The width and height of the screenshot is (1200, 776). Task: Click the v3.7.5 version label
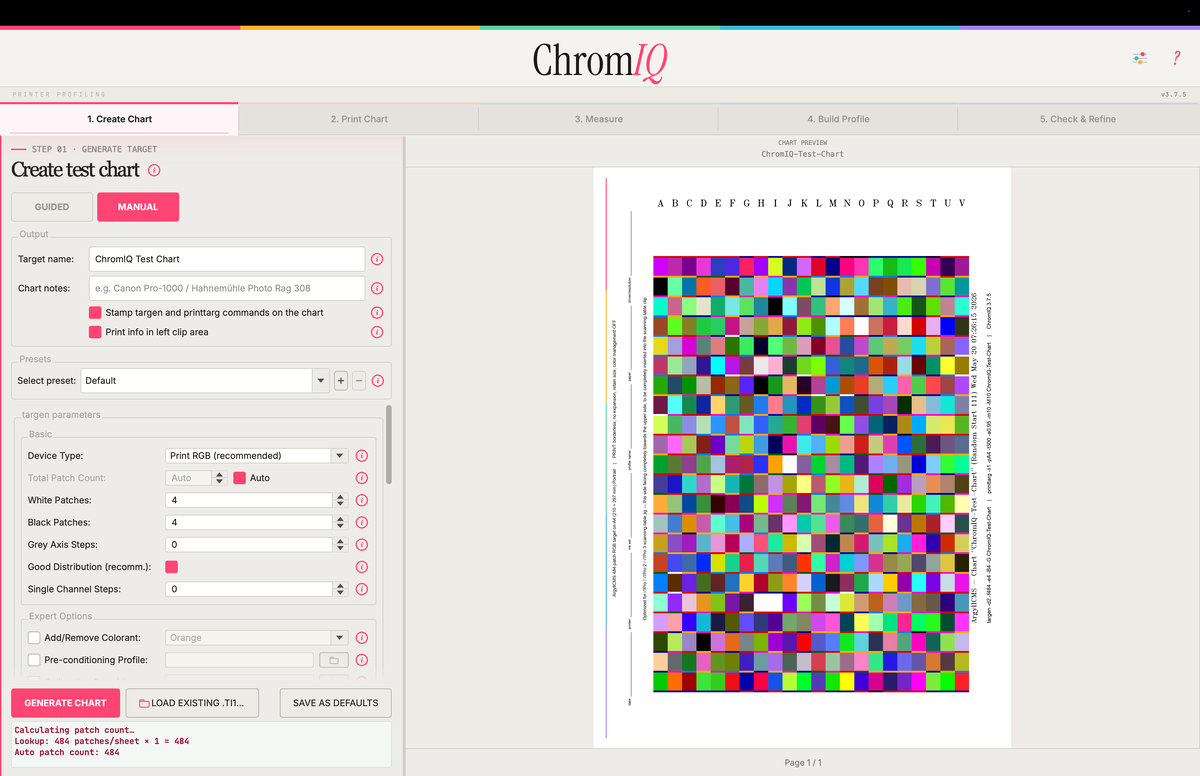coord(1173,94)
